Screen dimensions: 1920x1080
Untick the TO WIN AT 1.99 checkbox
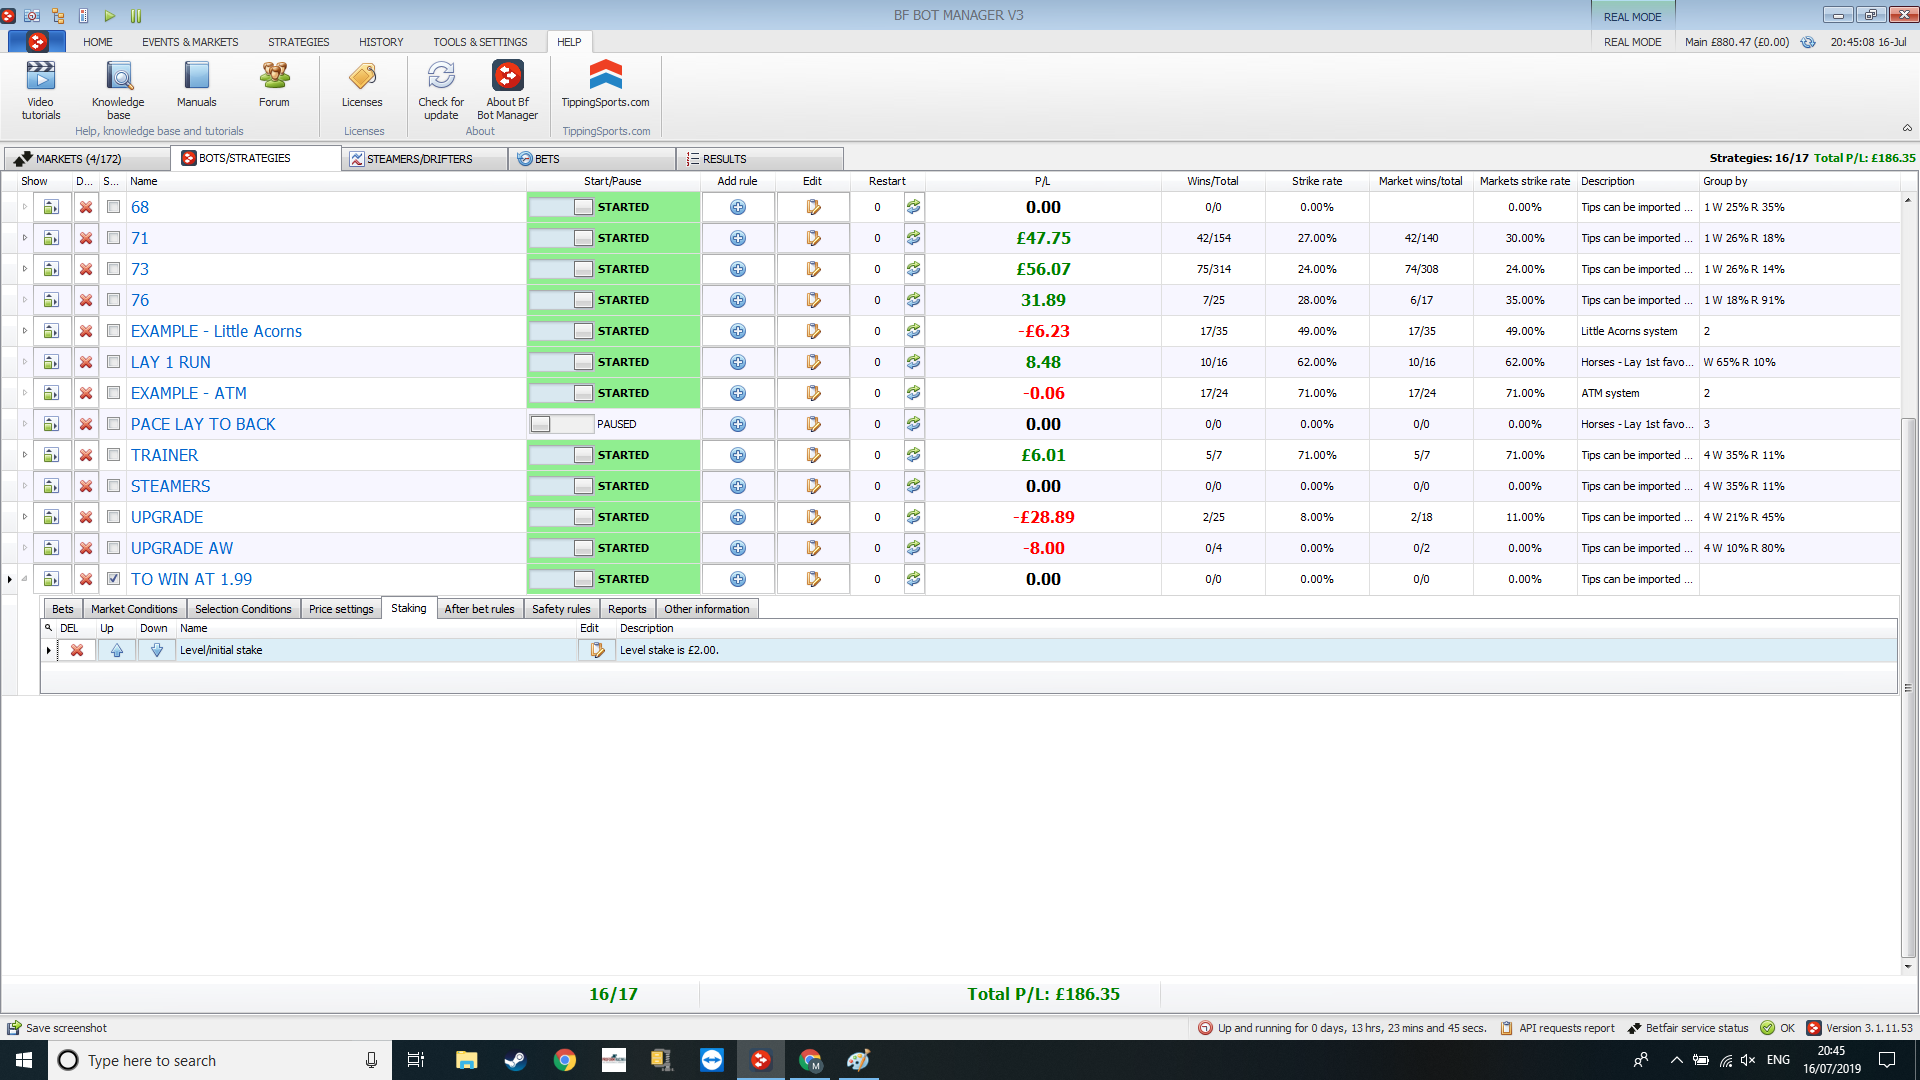(113, 579)
